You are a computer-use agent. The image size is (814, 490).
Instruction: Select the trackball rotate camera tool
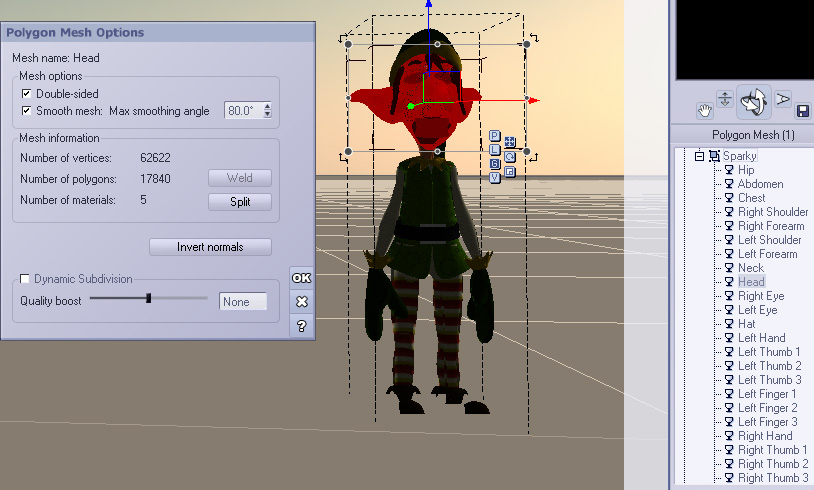(x=753, y=101)
